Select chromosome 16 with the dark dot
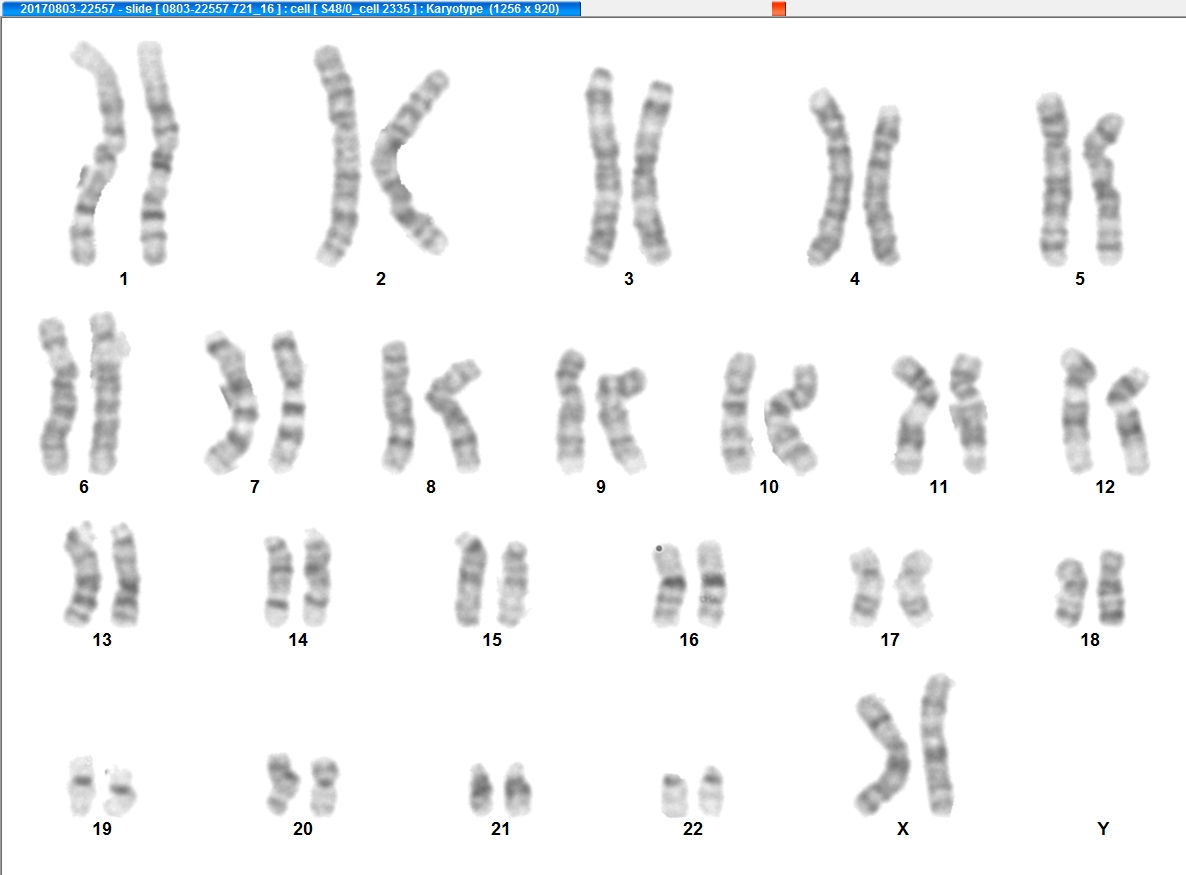This screenshot has height=875, width=1186. tap(669, 584)
